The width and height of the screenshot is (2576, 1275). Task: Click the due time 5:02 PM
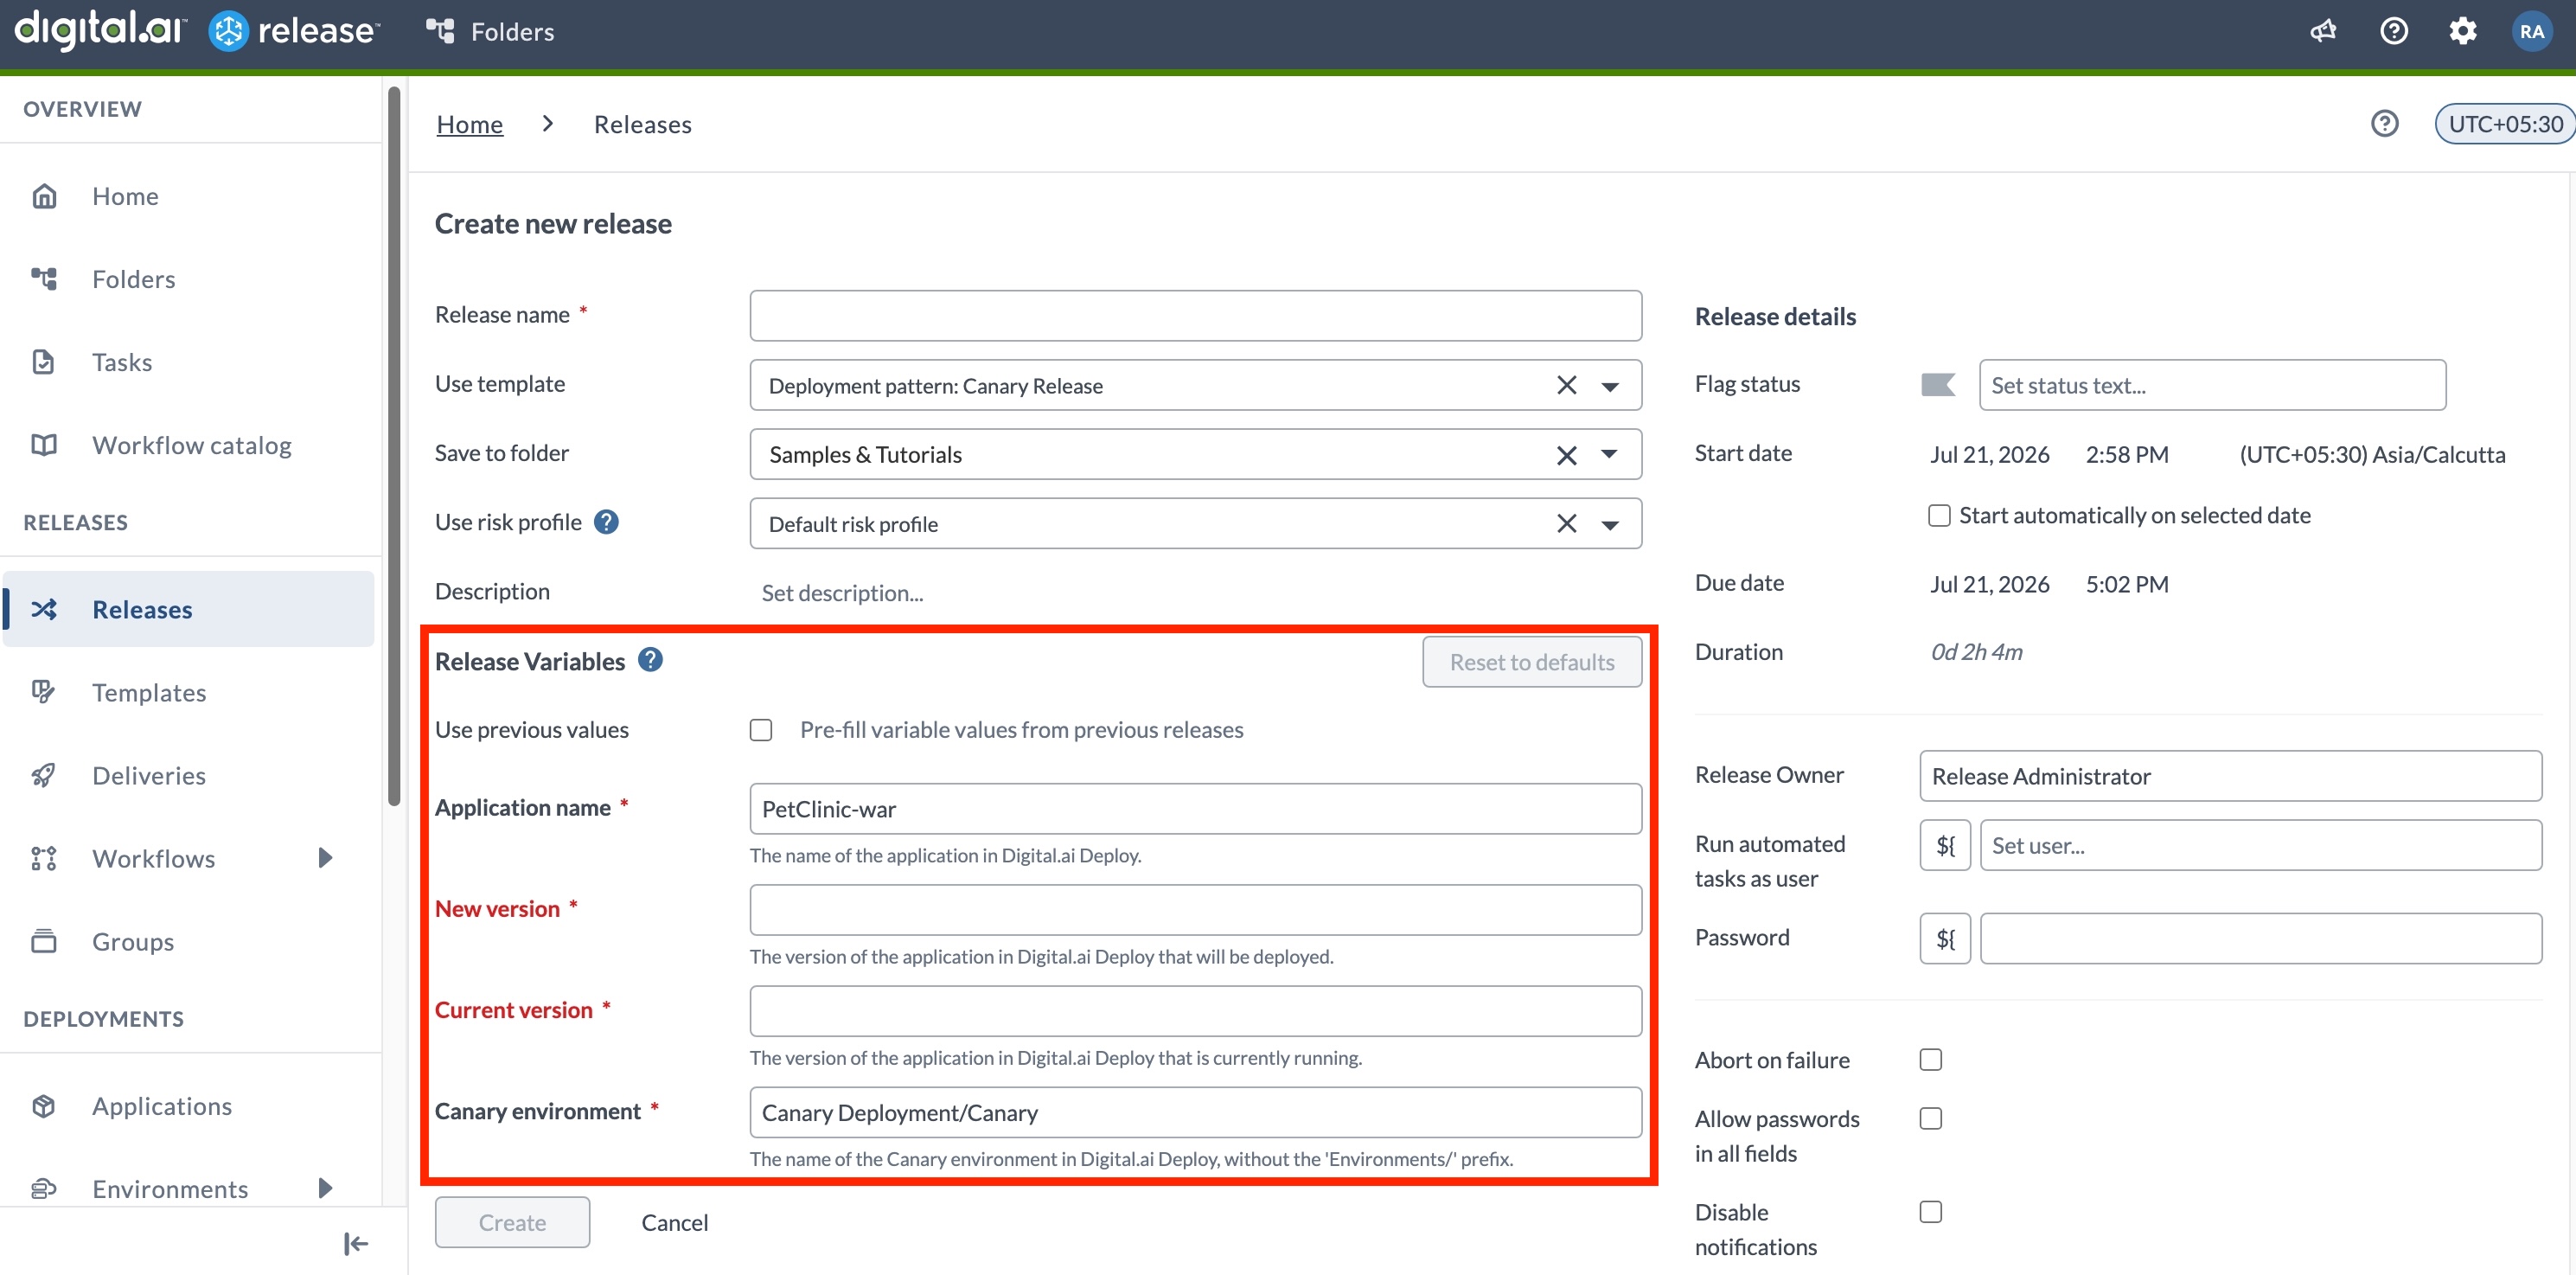pyautogui.click(x=2127, y=584)
